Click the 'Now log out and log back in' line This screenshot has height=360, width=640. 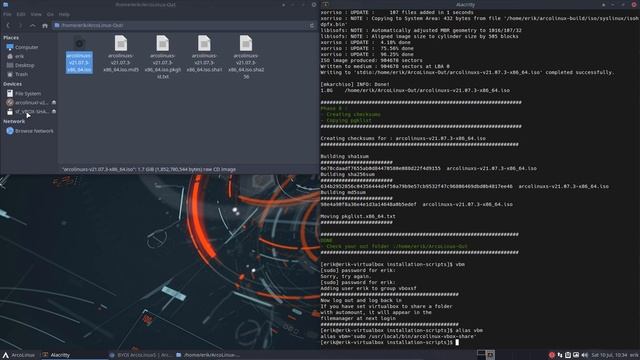click(x=361, y=300)
